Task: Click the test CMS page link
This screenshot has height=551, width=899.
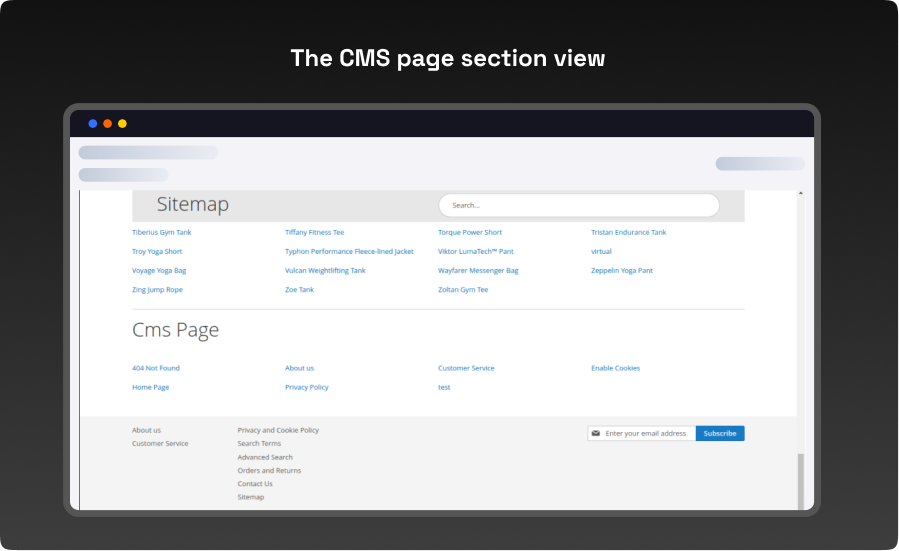Action: [444, 387]
